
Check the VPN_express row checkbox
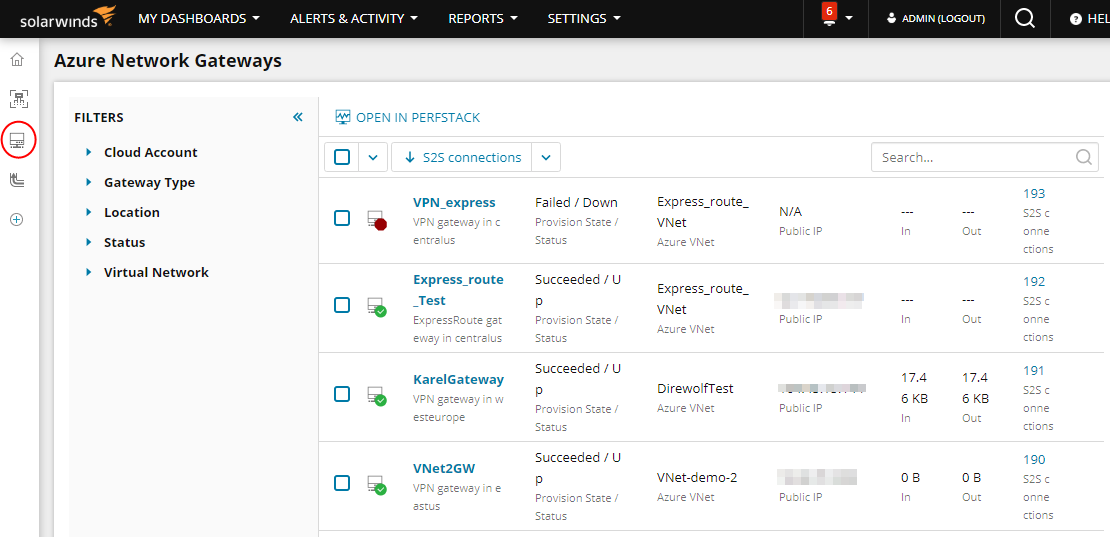(342, 218)
